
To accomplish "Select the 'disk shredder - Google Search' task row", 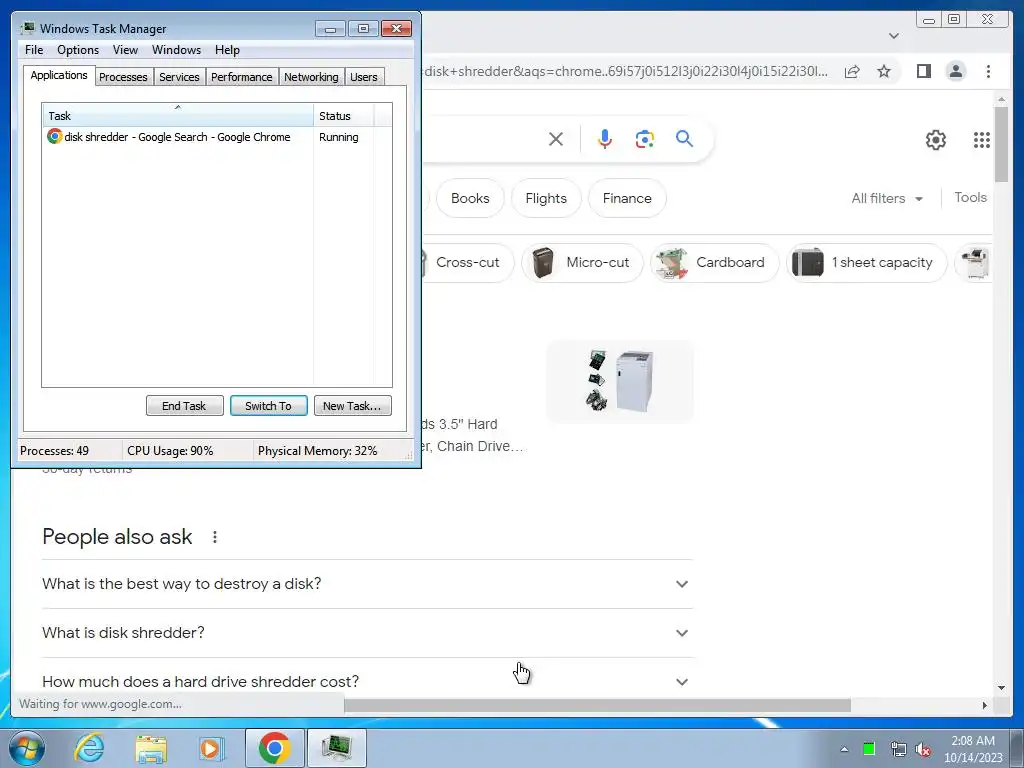I will tap(217, 137).
